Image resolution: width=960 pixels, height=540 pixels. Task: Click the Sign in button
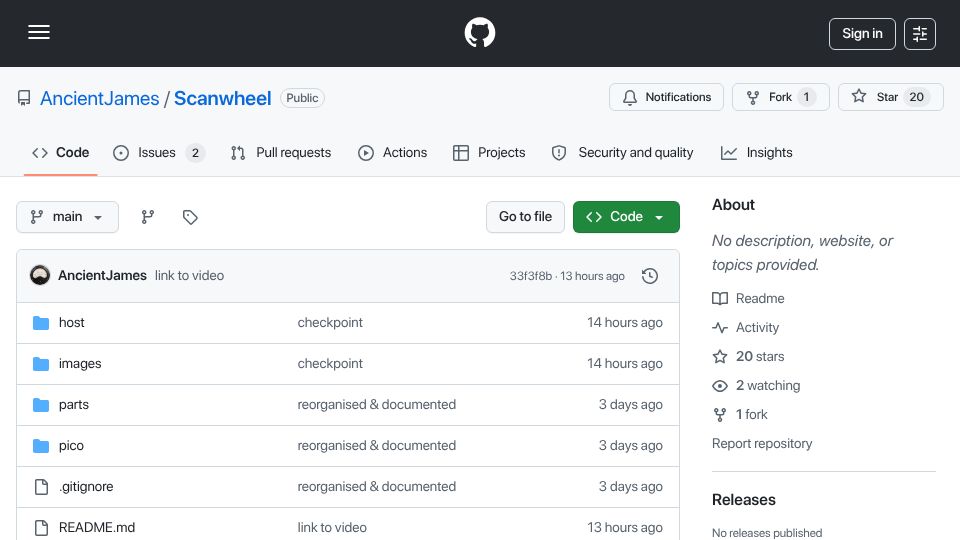(x=862, y=34)
